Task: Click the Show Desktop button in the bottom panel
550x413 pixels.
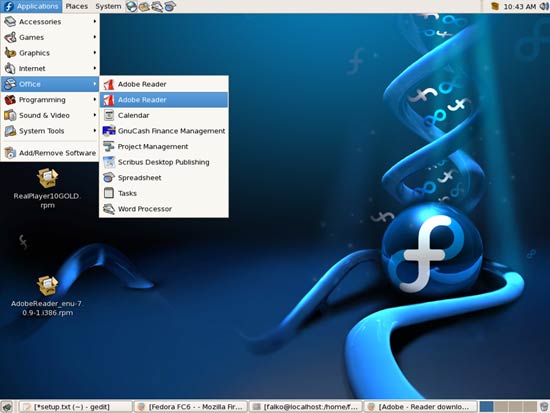Action: [x=7, y=407]
